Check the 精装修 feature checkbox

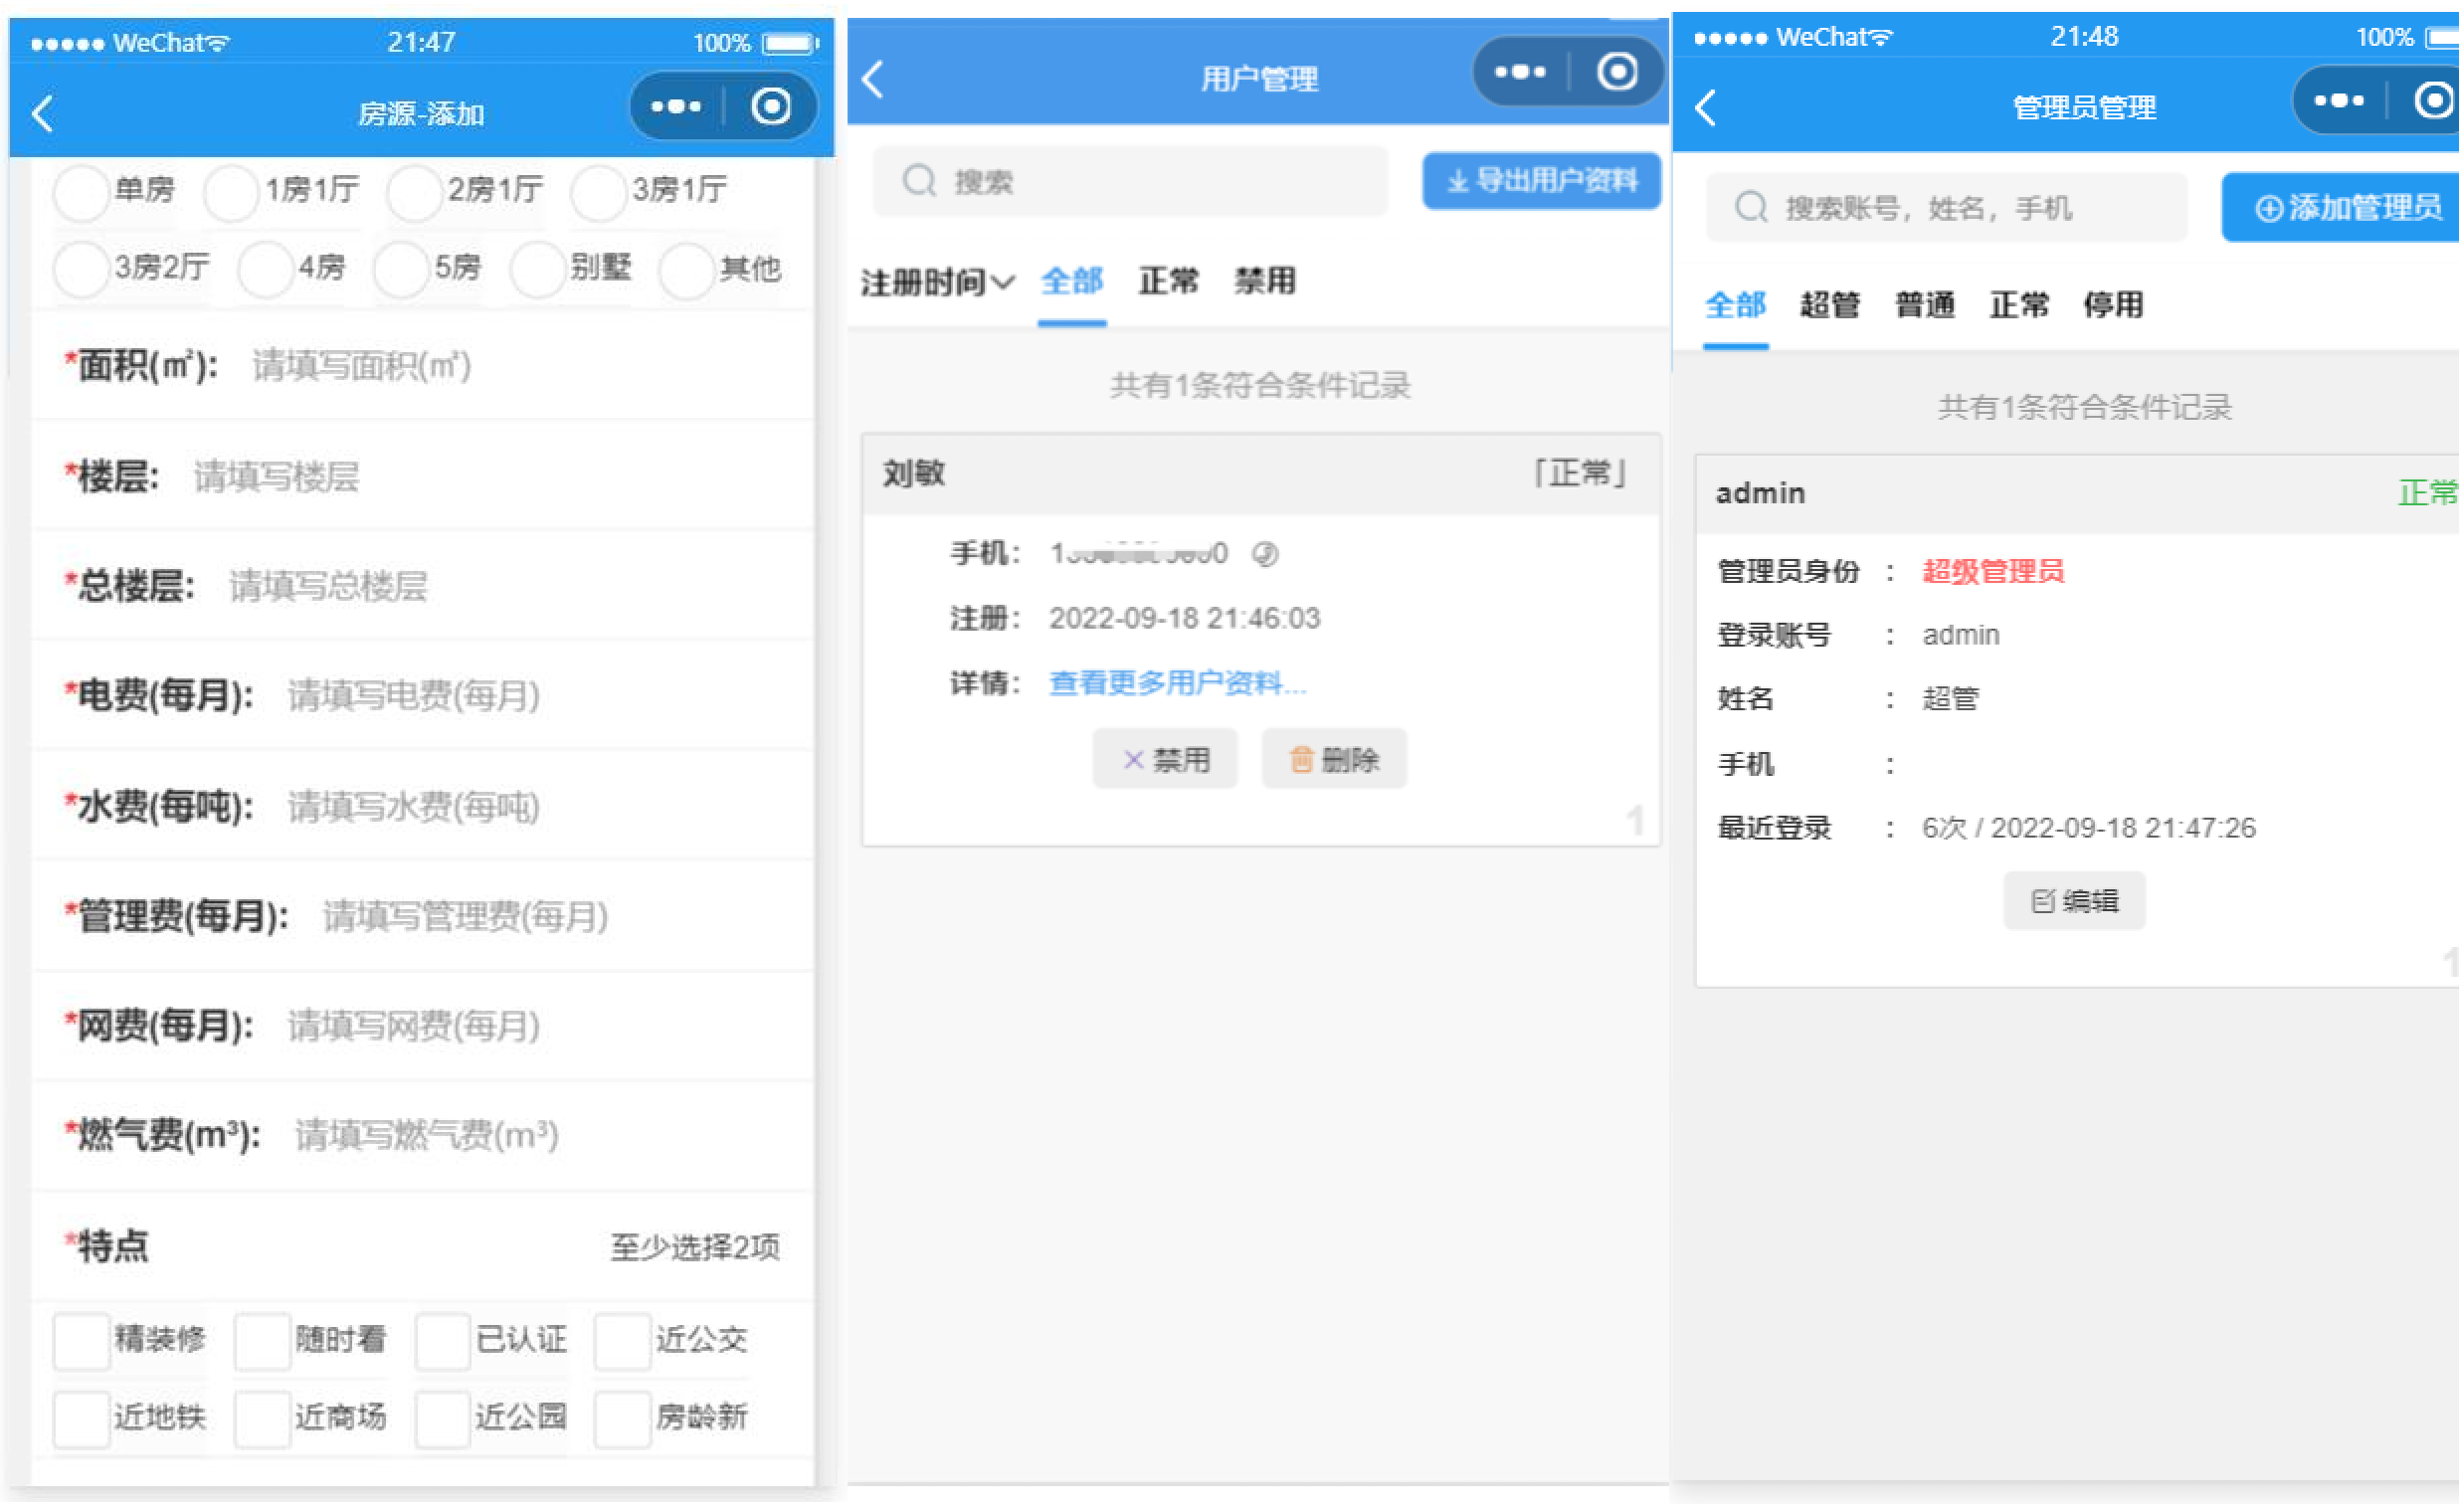(81, 1342)
